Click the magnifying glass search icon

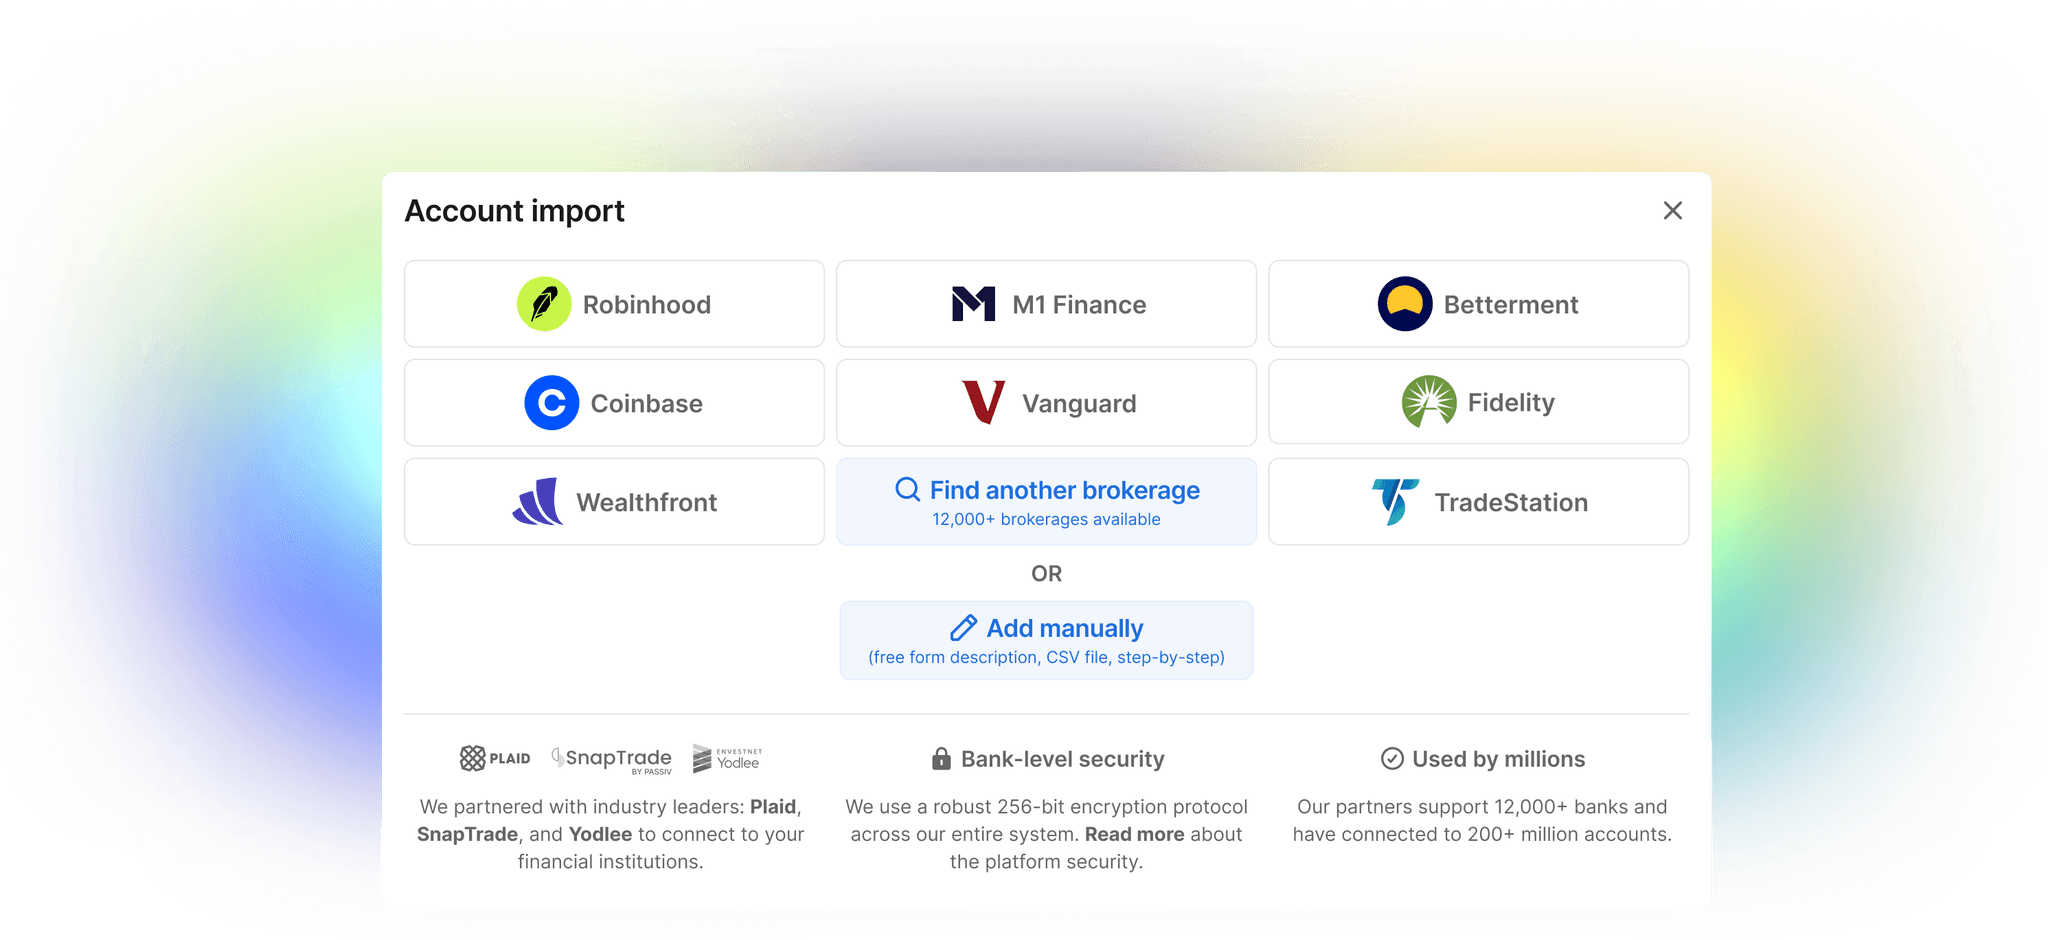pos(907,490)
